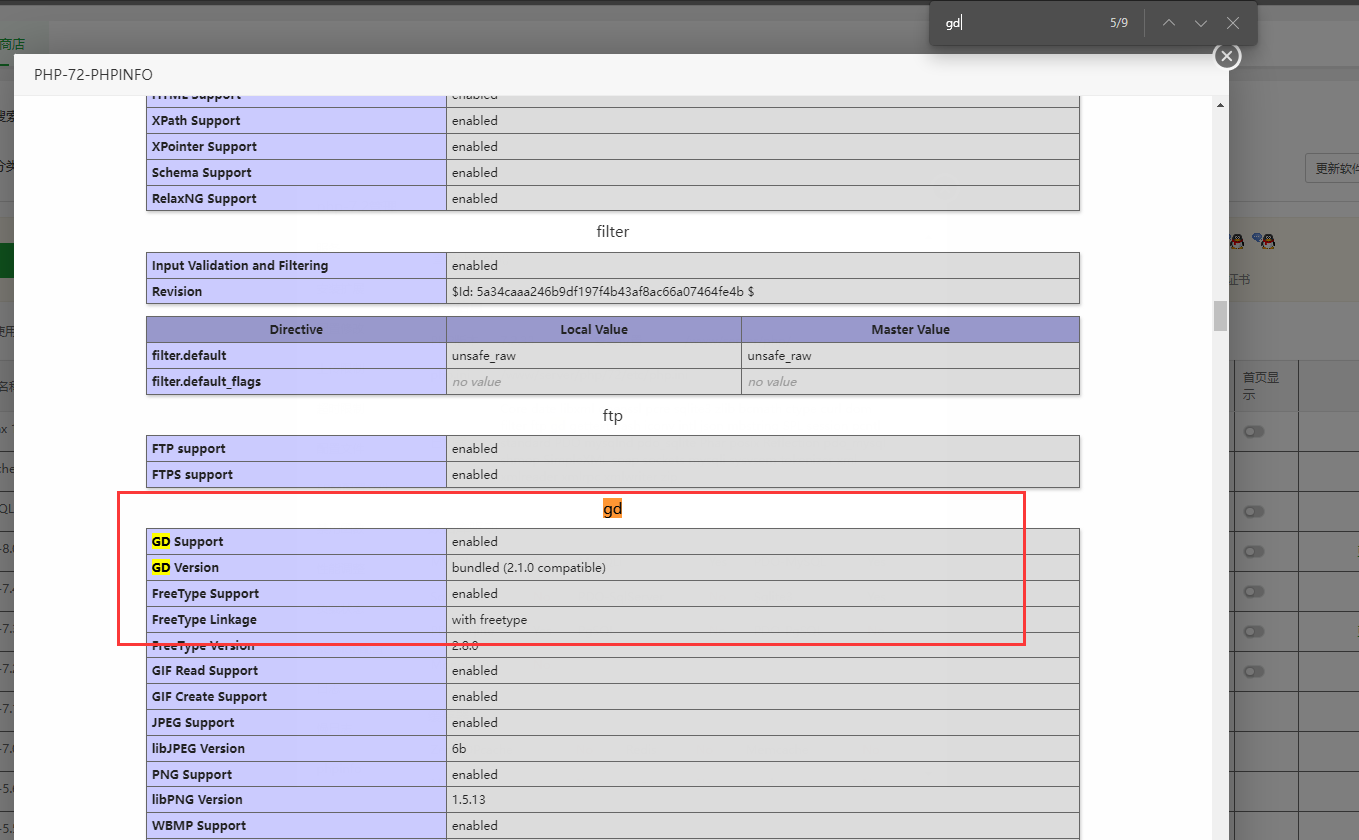Click the PHP-72-PHPINFO dialog title
The image size is (1359, 840).
(93, 75)
